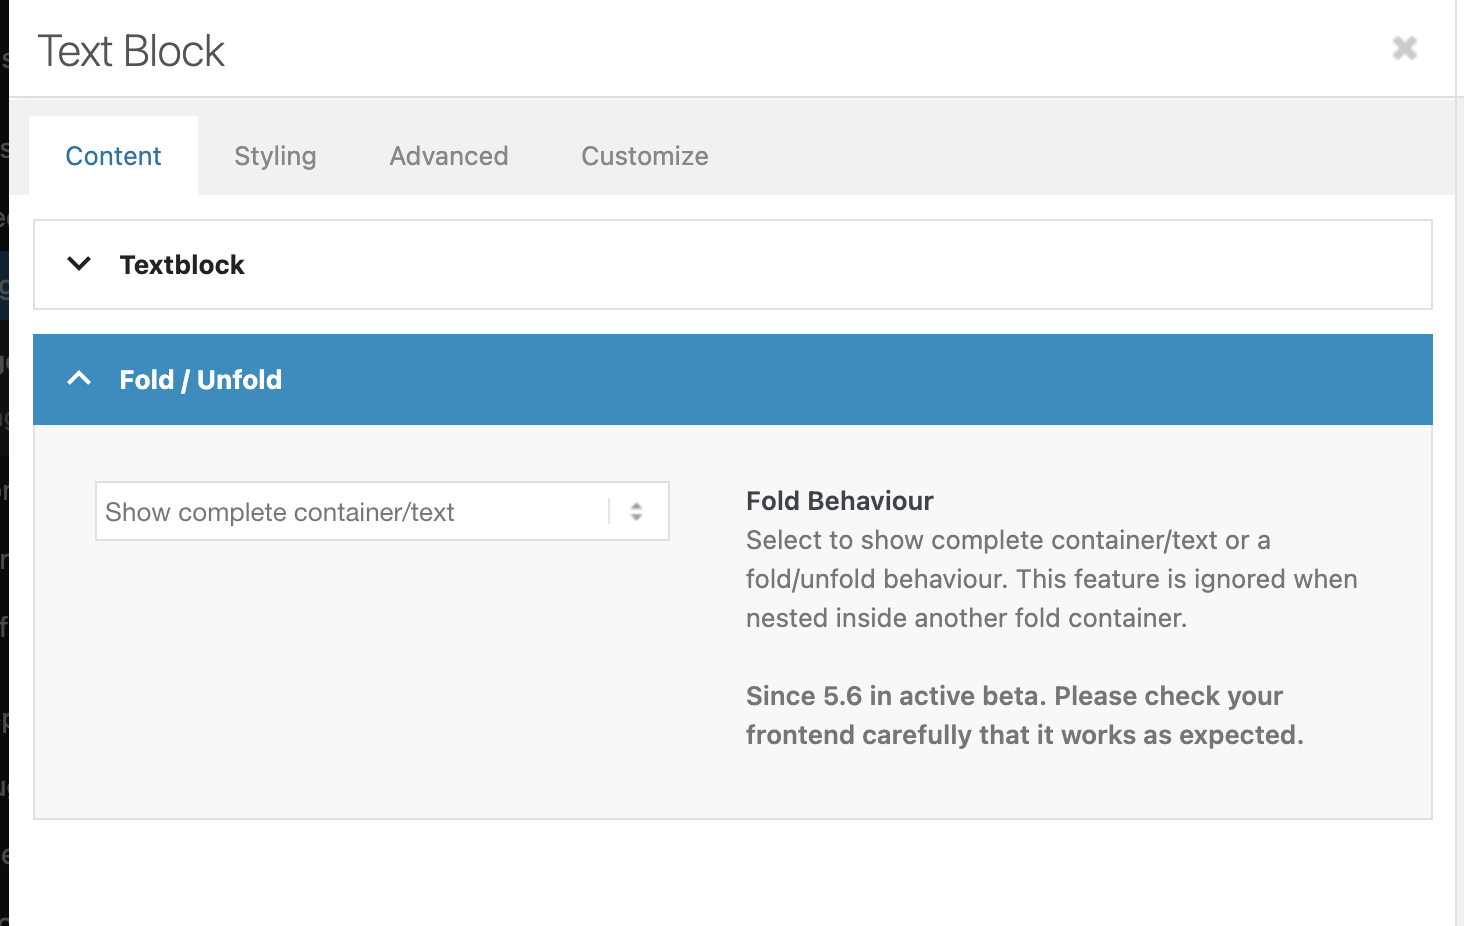
Task: Click the fold behaviour select arrows
Action: [x=636, y=512]
